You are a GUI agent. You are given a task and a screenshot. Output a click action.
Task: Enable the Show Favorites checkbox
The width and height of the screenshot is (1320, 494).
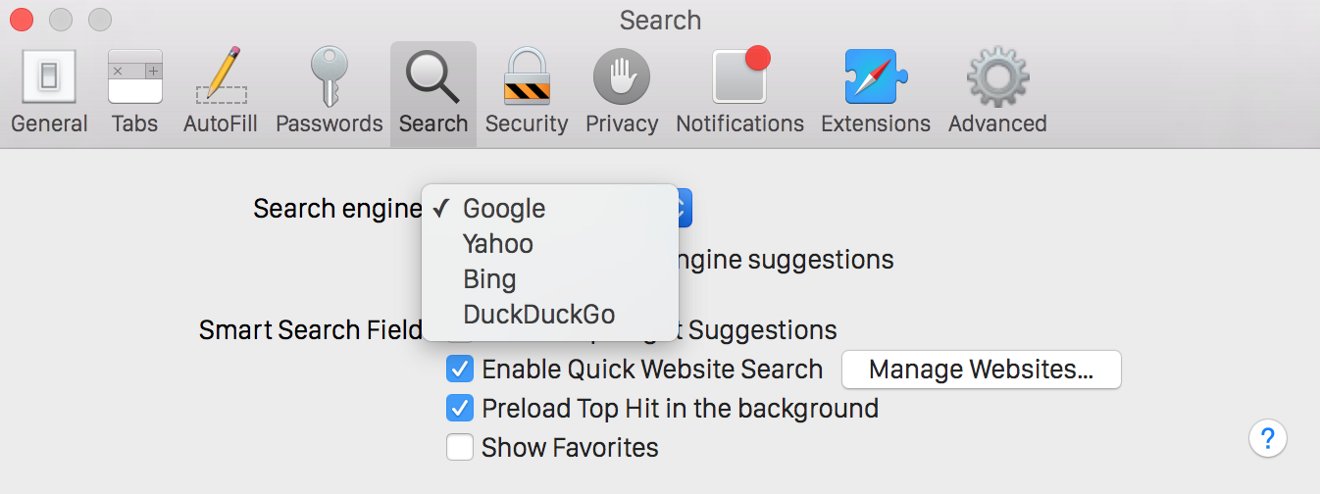click(460, 447)
